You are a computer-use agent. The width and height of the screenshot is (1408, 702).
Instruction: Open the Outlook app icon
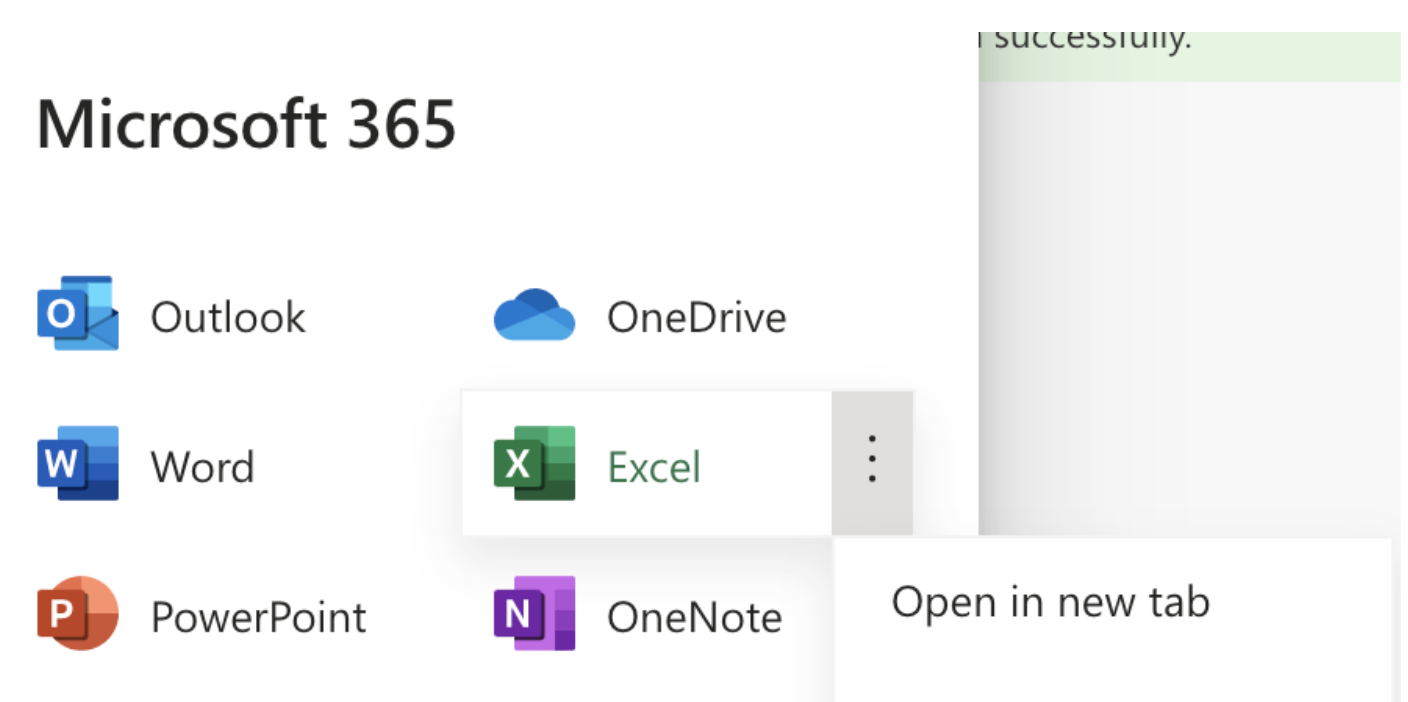78,314
